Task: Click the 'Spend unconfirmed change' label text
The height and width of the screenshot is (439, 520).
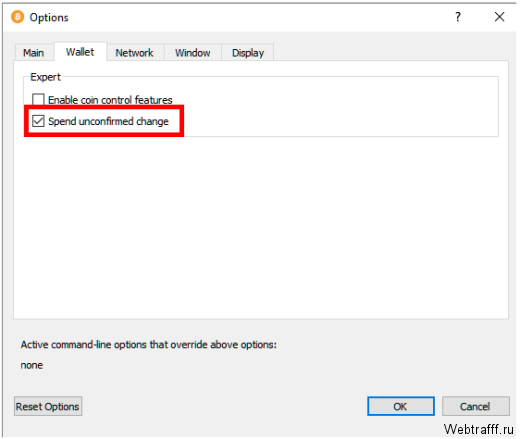Action: [108, 121]
